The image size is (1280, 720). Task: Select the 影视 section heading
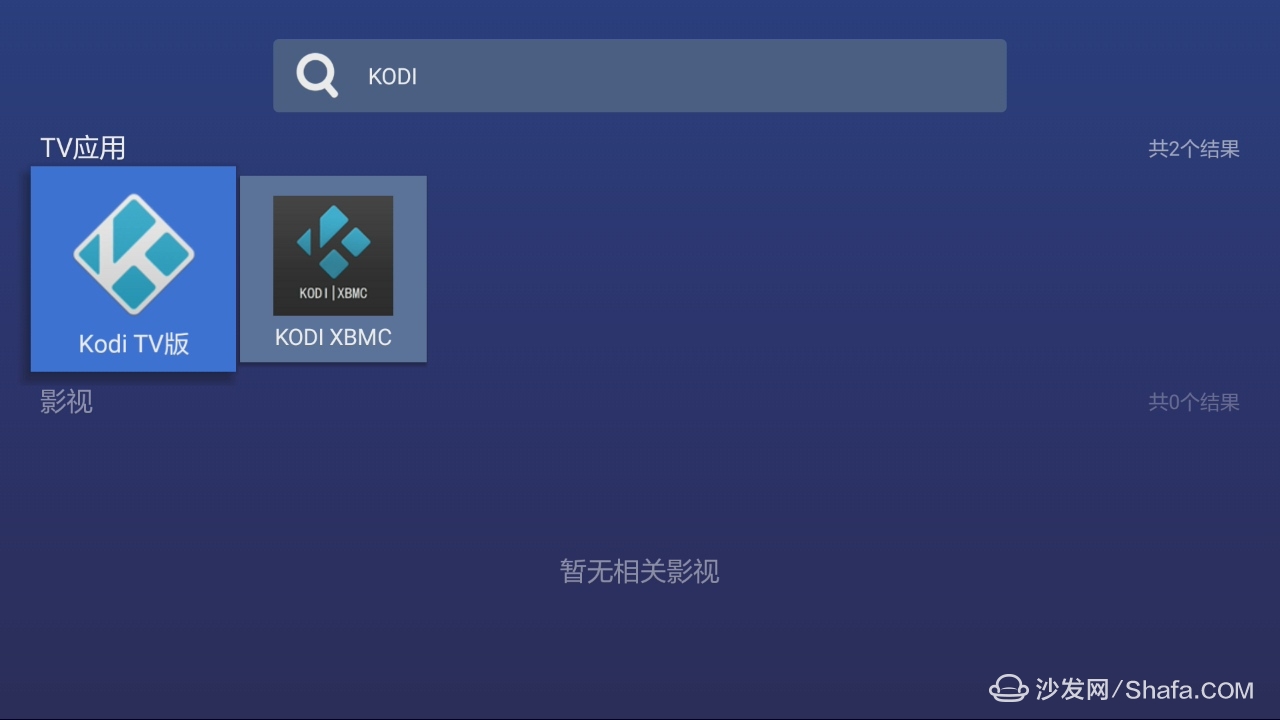[x=66, y=402]
